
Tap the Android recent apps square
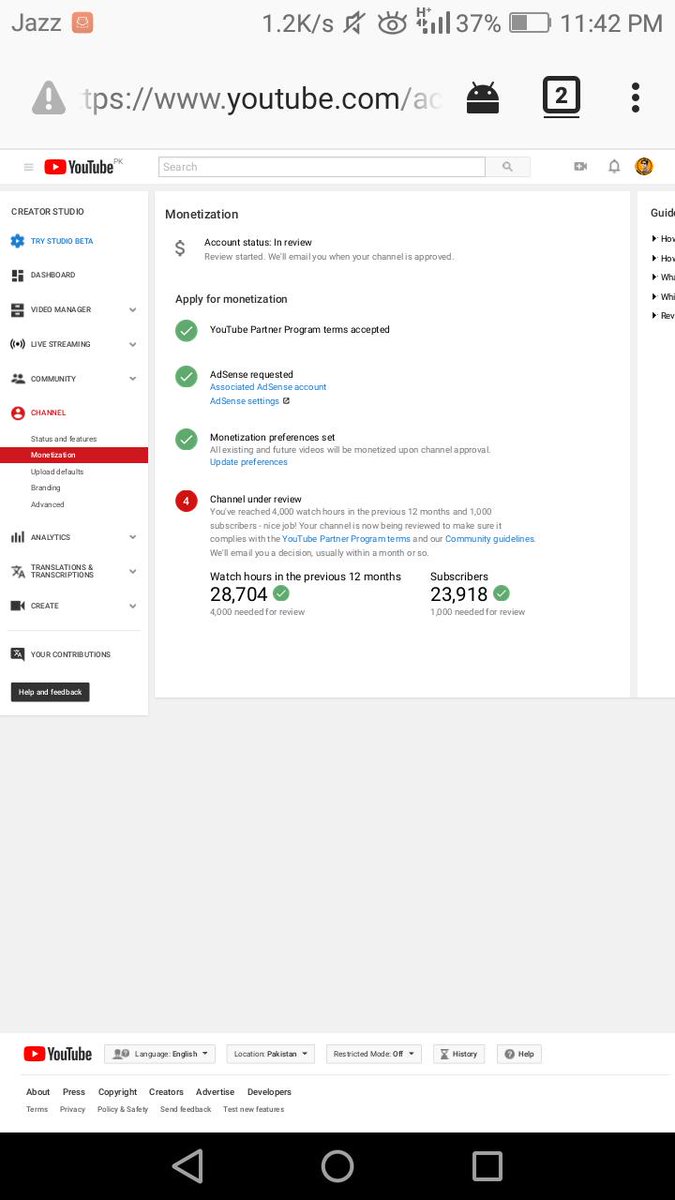pos(487,1166)
